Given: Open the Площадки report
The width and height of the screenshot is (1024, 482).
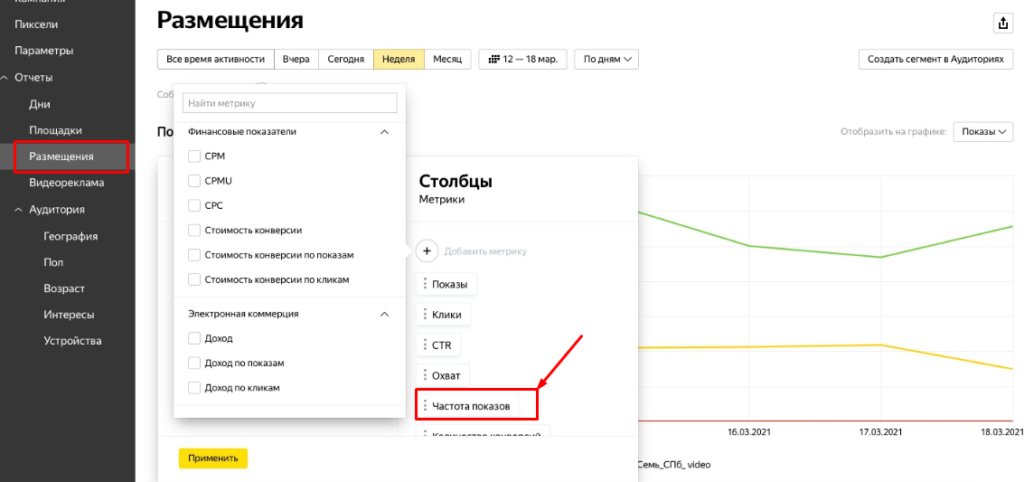Looking at the screenshot, I should coord(56,131).
